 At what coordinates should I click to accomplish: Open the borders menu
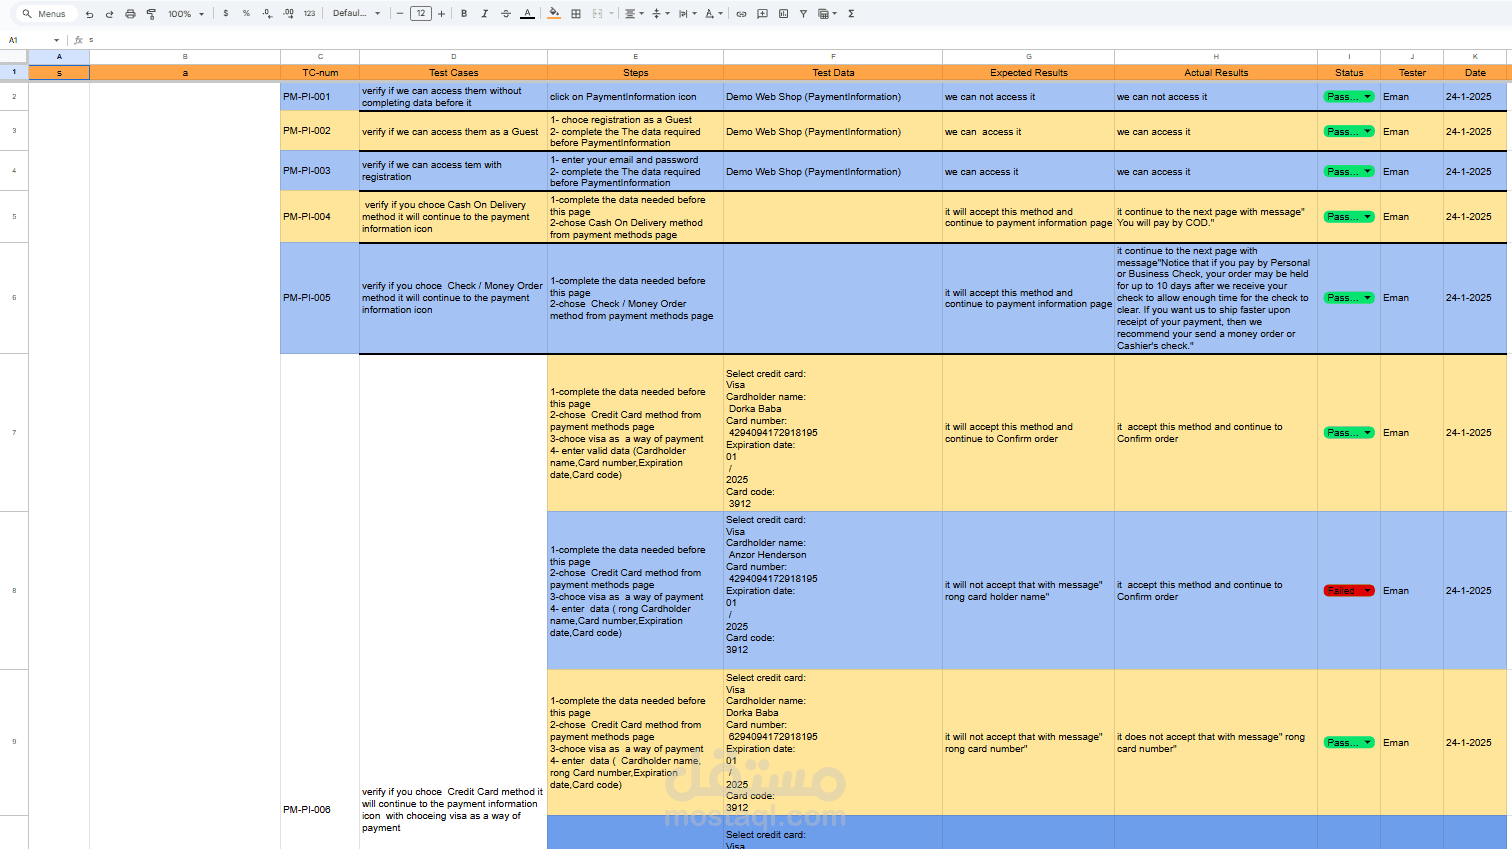576,14
